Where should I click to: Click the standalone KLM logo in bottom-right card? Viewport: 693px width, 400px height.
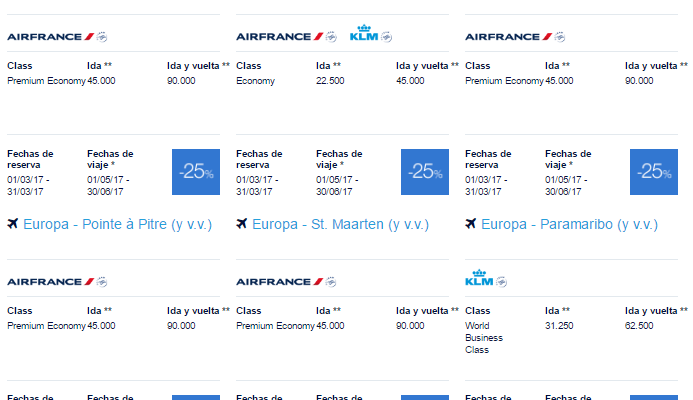[479, 278]
